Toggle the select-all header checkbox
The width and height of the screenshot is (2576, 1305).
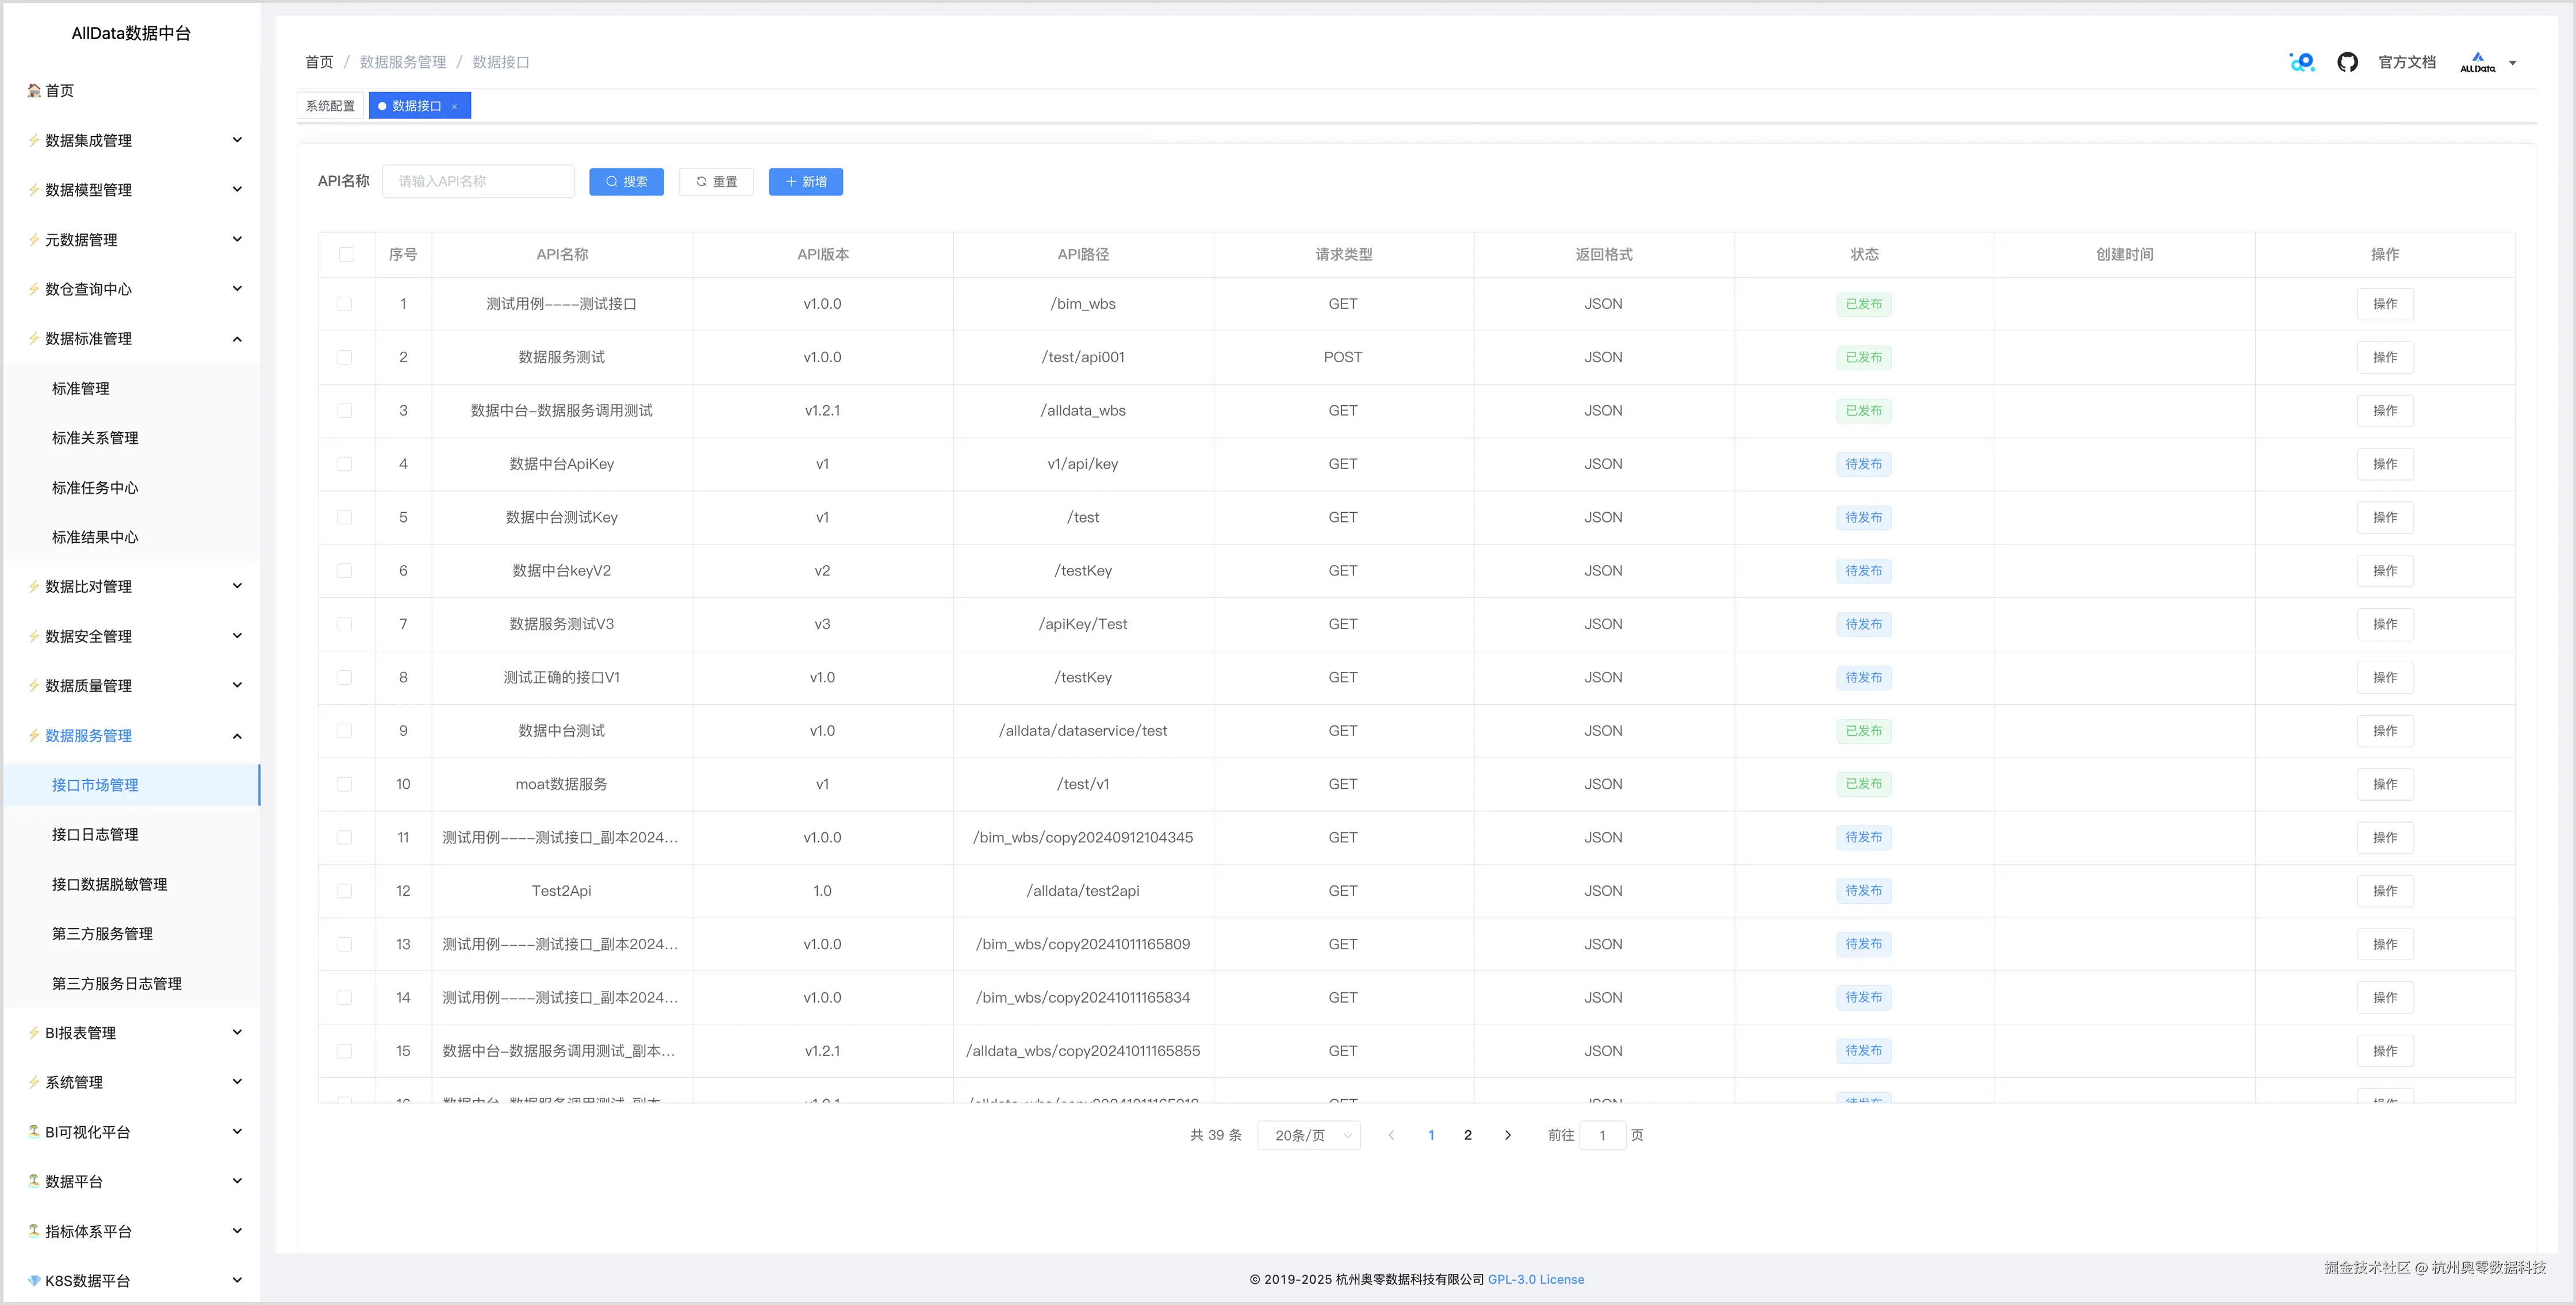tap(346, 254)
